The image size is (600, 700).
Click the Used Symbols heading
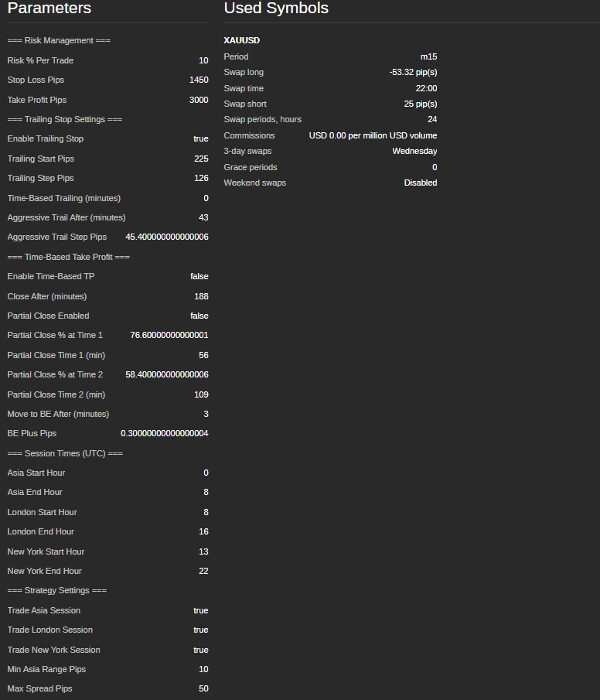tap(276, 8)
